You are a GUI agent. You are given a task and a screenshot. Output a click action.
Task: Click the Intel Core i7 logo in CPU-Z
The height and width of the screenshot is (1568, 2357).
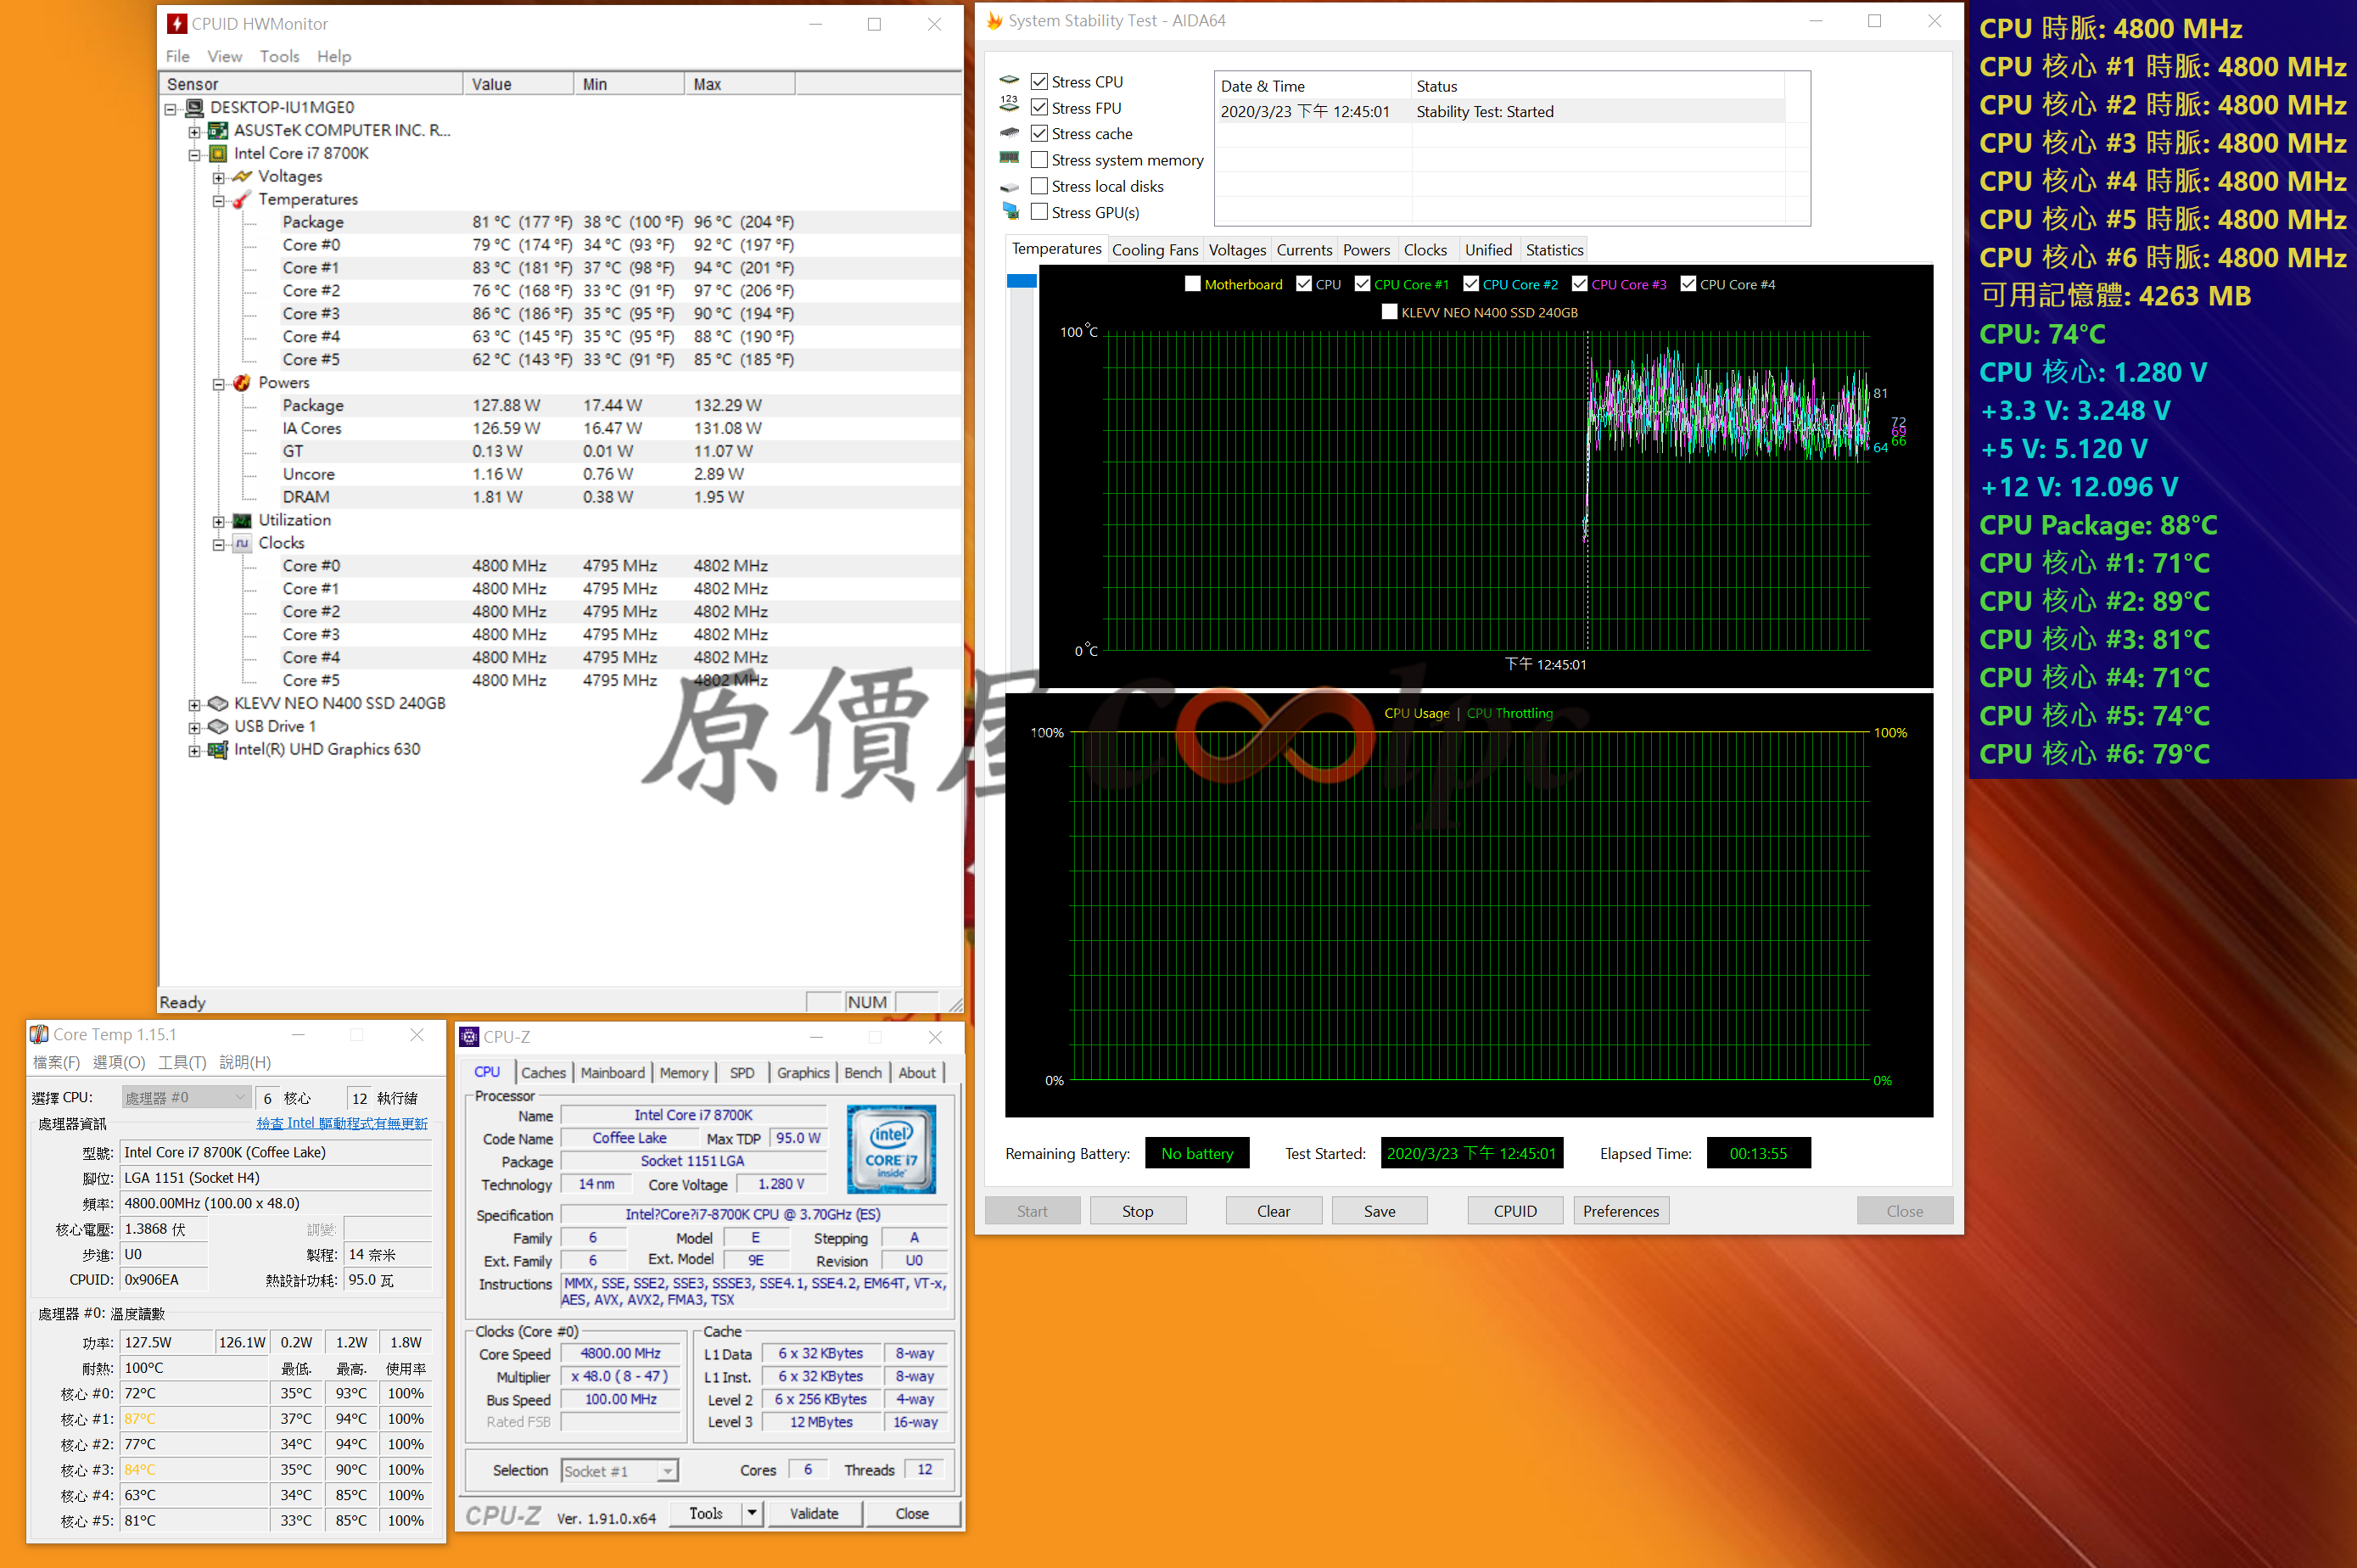tap(891, 1149)
